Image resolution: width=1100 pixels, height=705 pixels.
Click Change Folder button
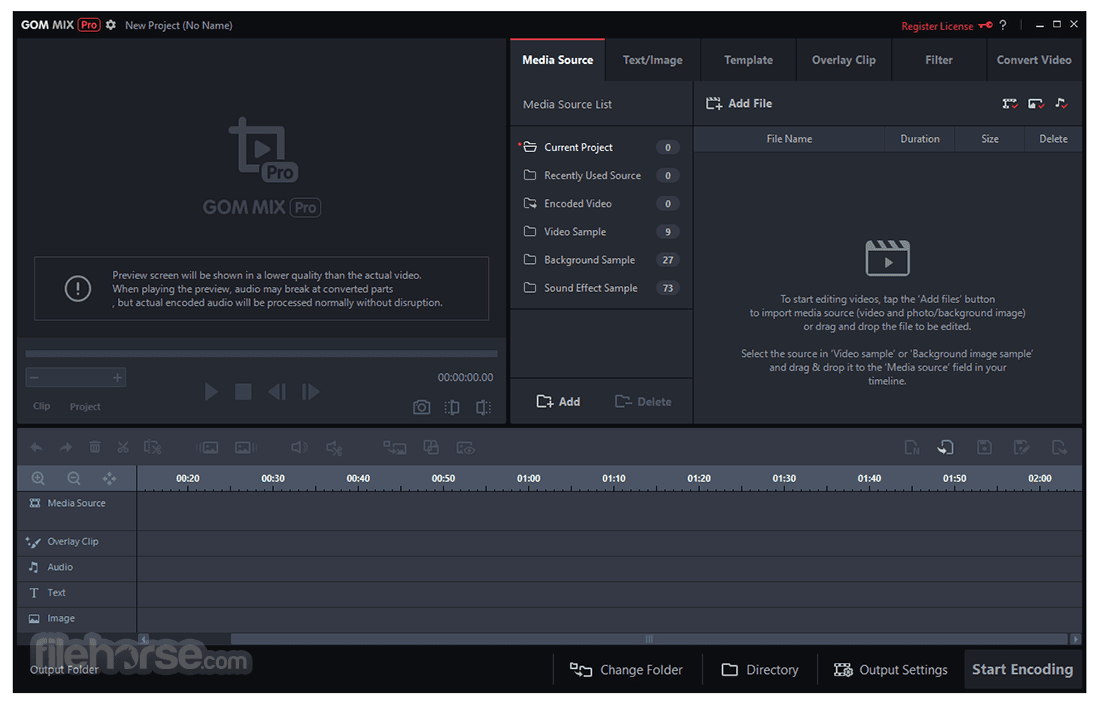tap(626, 670)
